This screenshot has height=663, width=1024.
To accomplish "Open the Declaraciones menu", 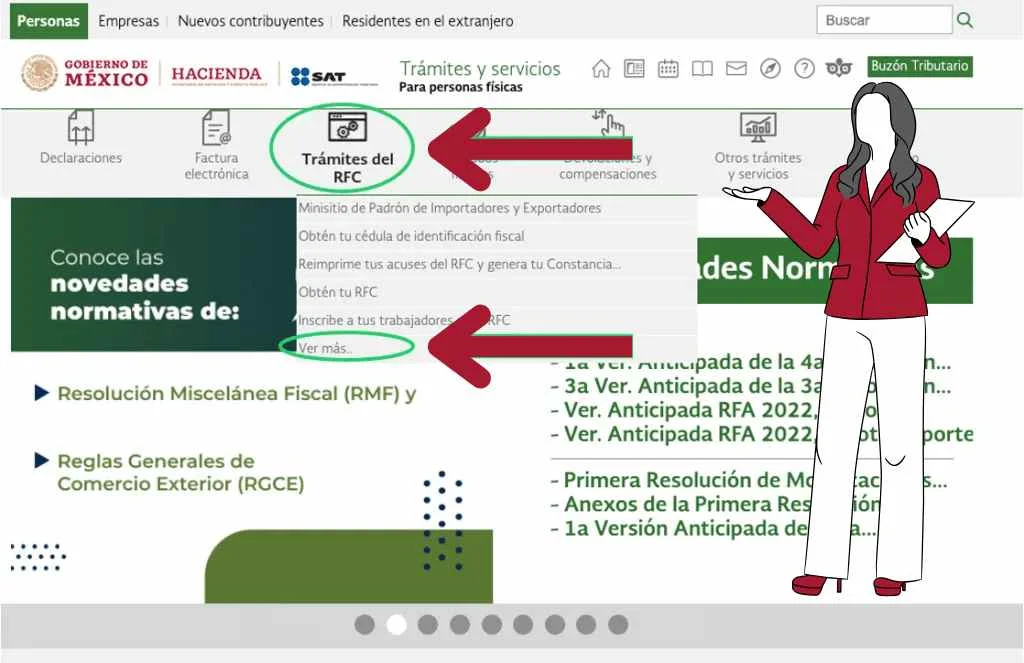I will pyautogui.click(x=80, y=157).
